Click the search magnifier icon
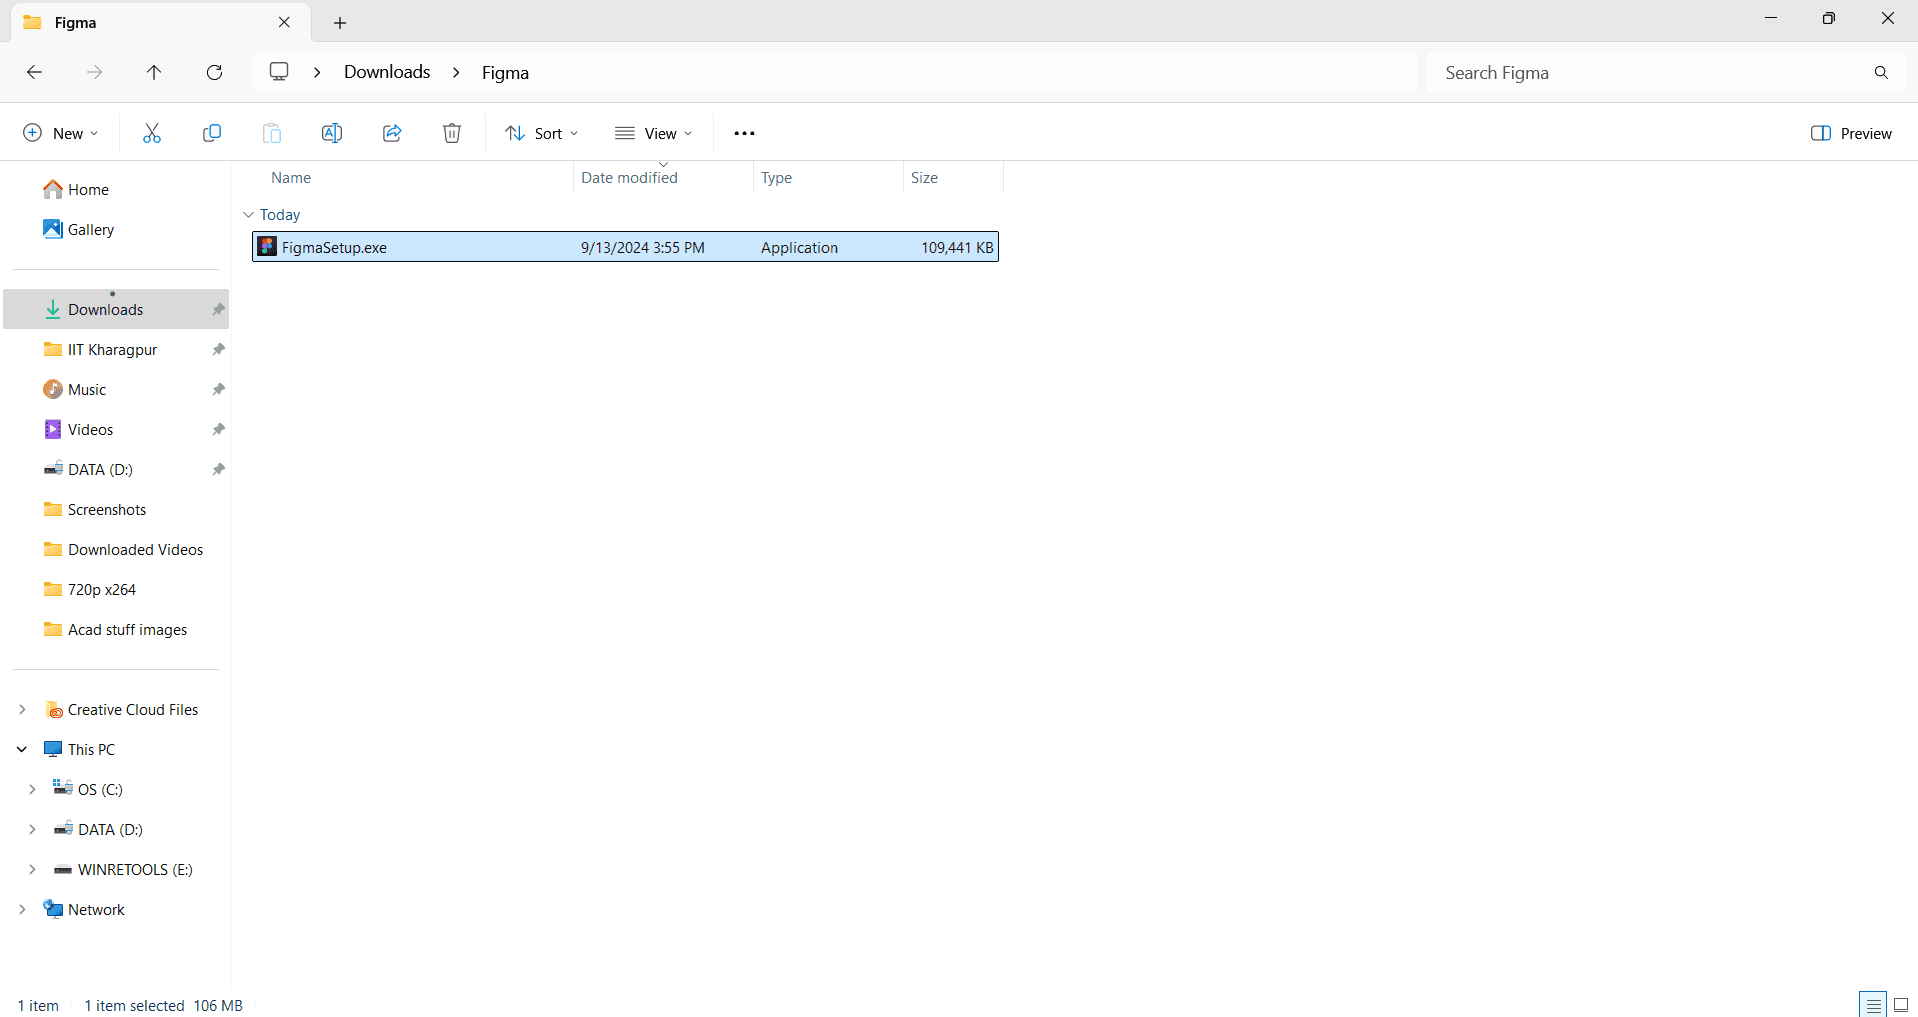Viewport: 1918px width, 1017px height. [1881, 72]
